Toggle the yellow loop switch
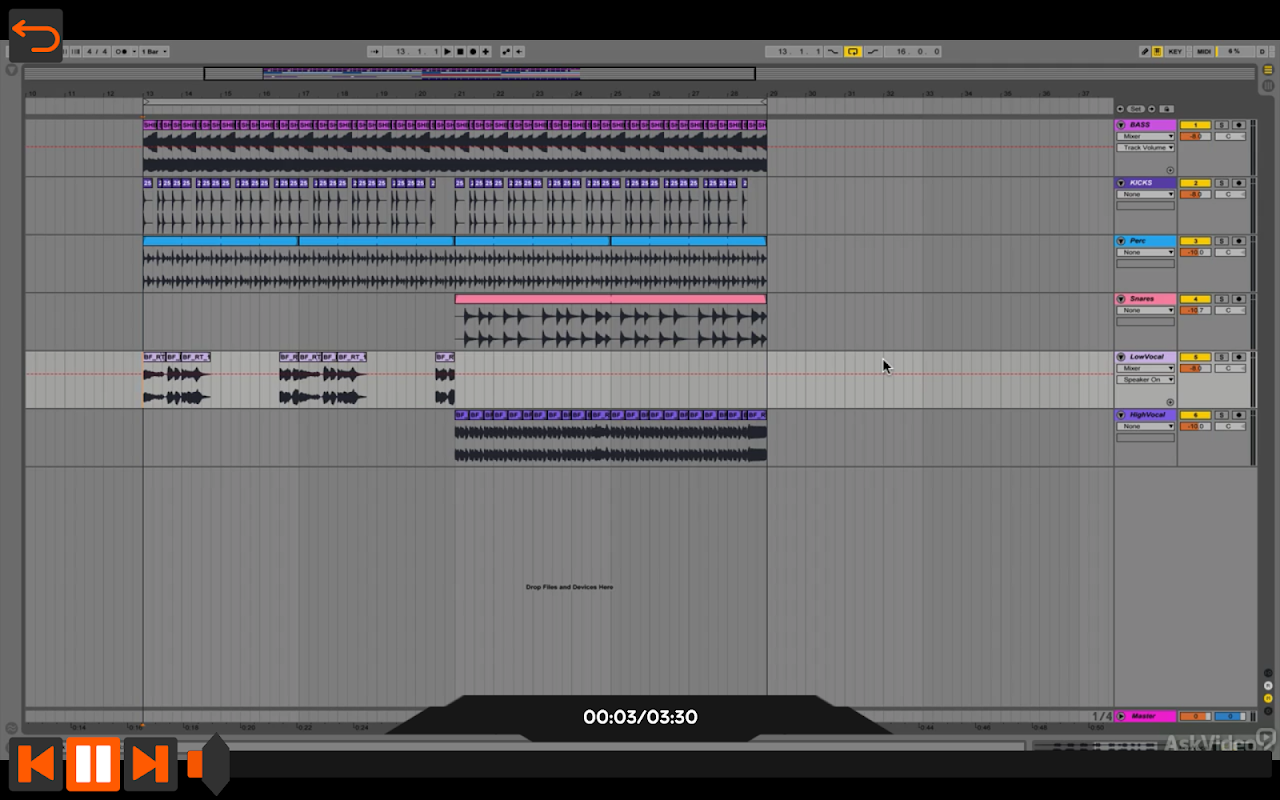1280x800 pixels. tap(852, 51)
